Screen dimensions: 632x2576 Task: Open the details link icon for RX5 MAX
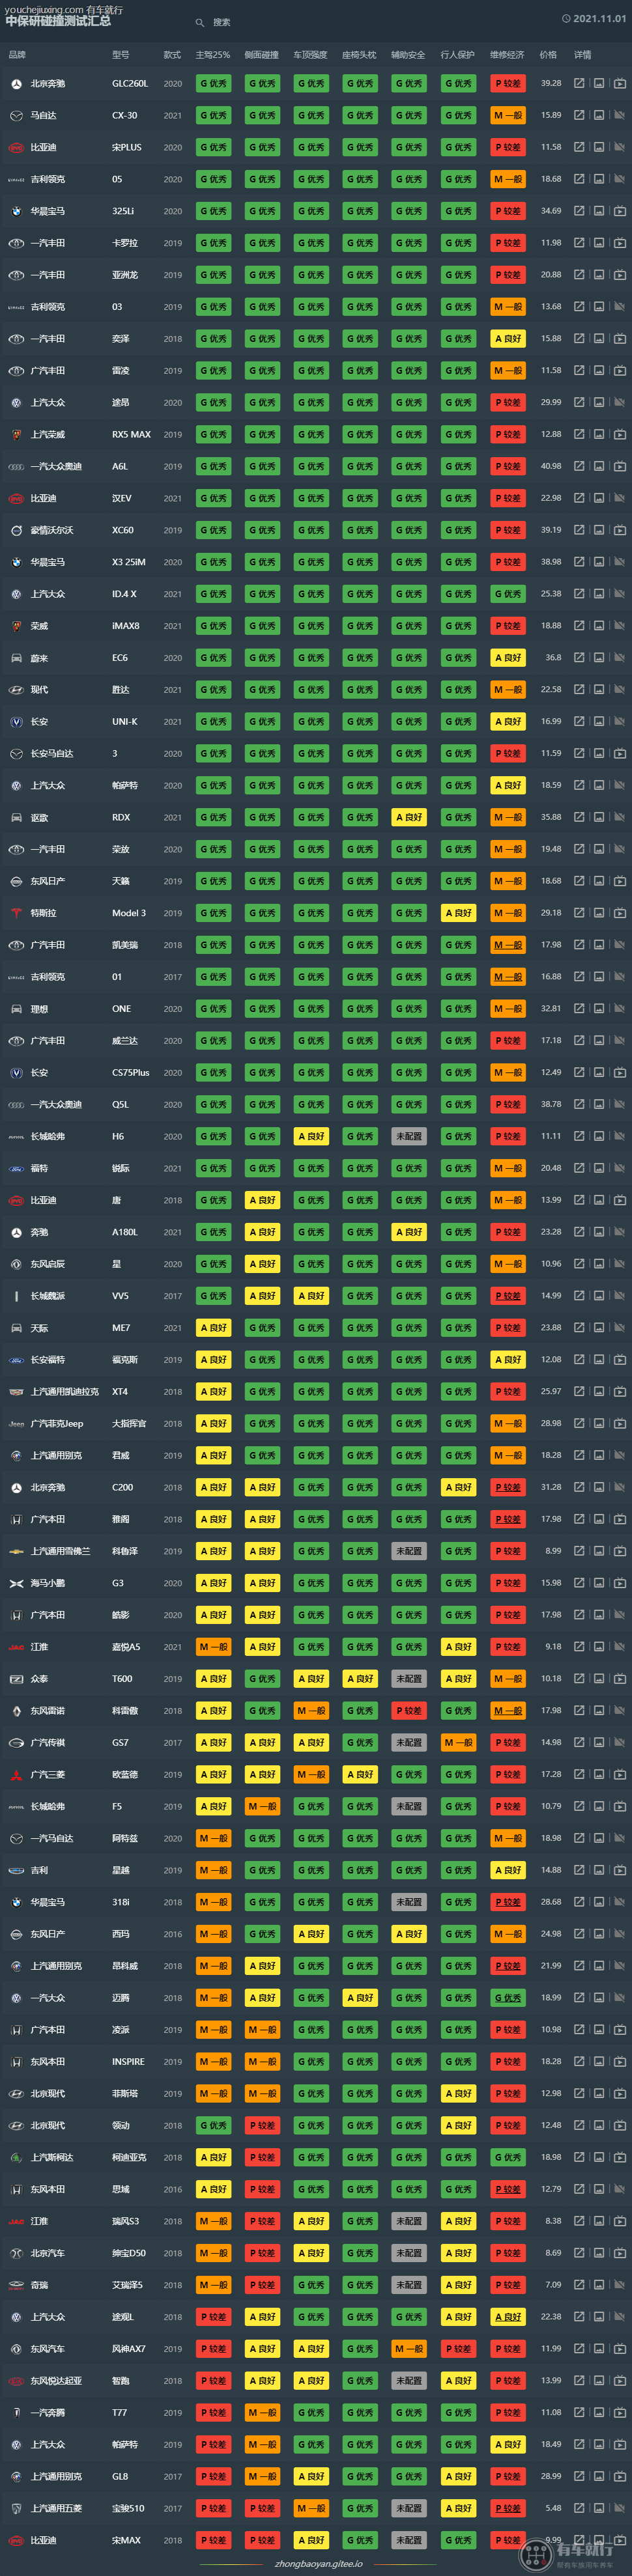pos(579,435)
